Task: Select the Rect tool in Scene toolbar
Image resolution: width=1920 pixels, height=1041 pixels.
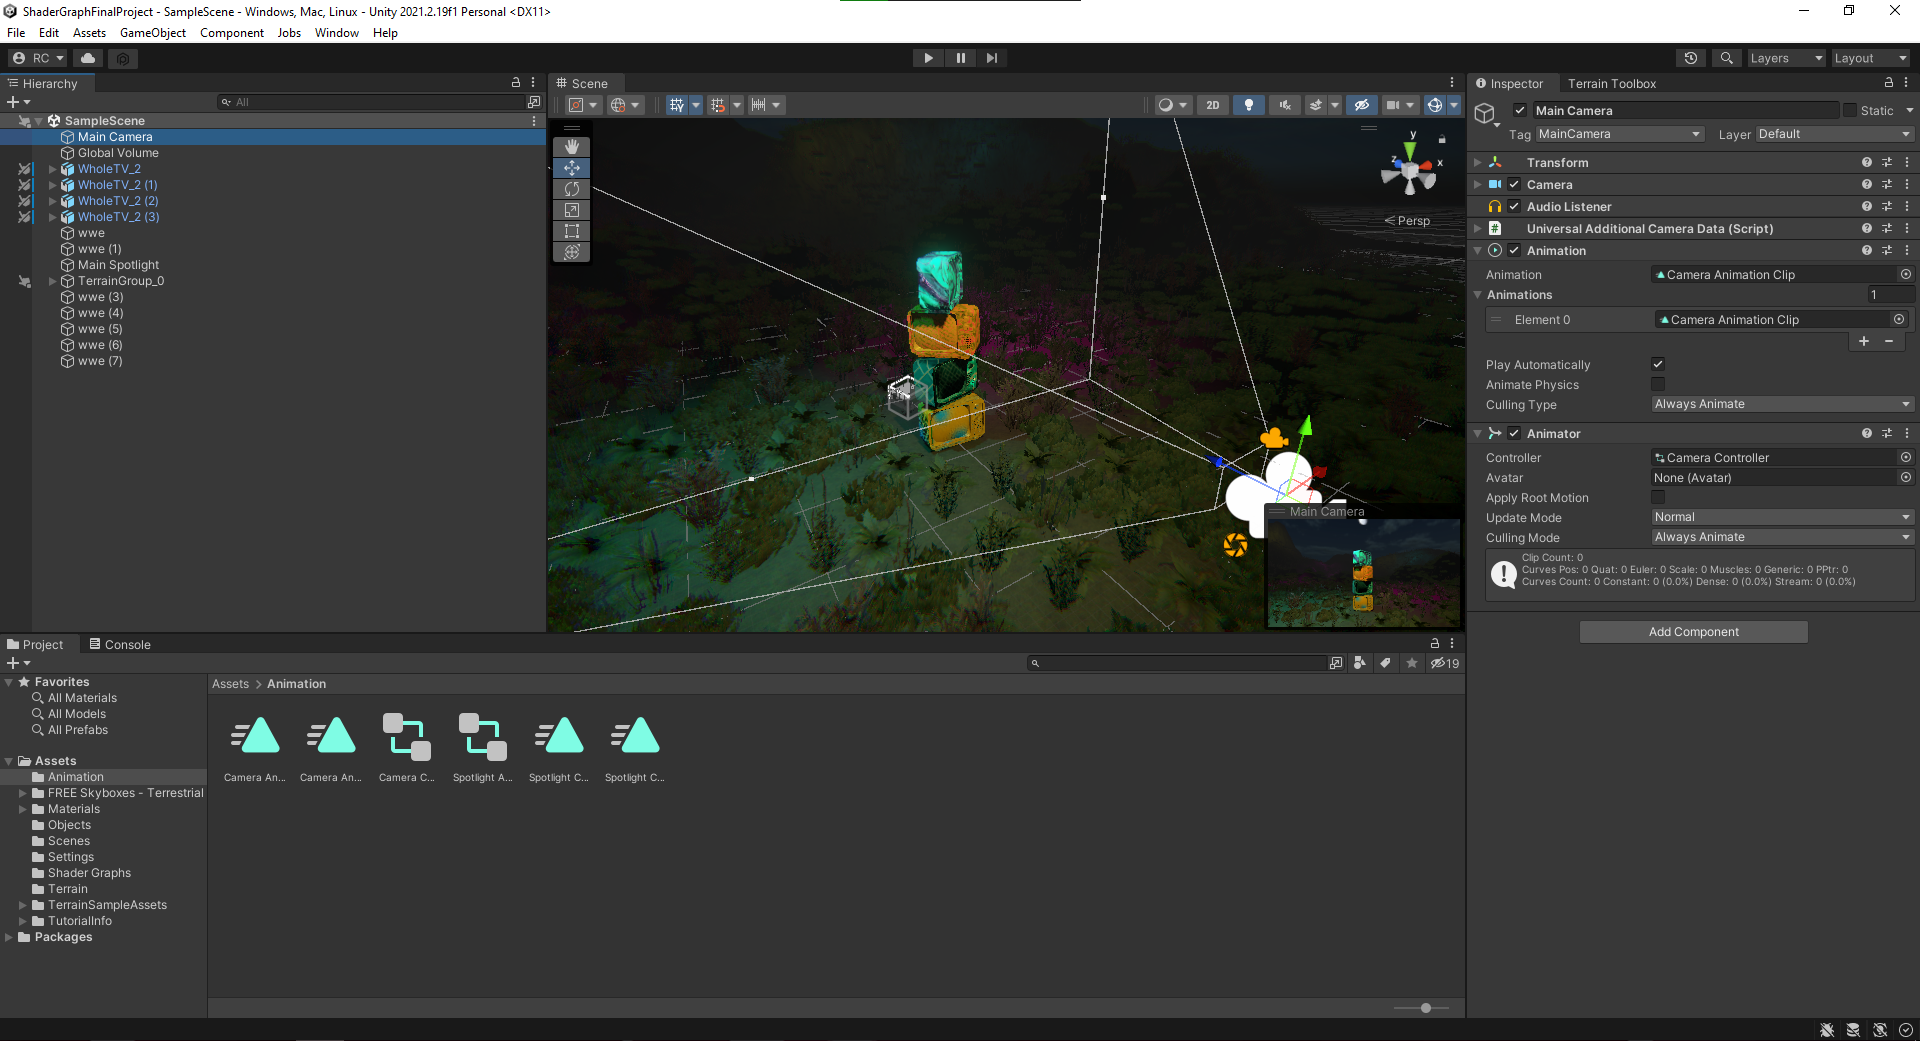Action: tap(572, 231)
